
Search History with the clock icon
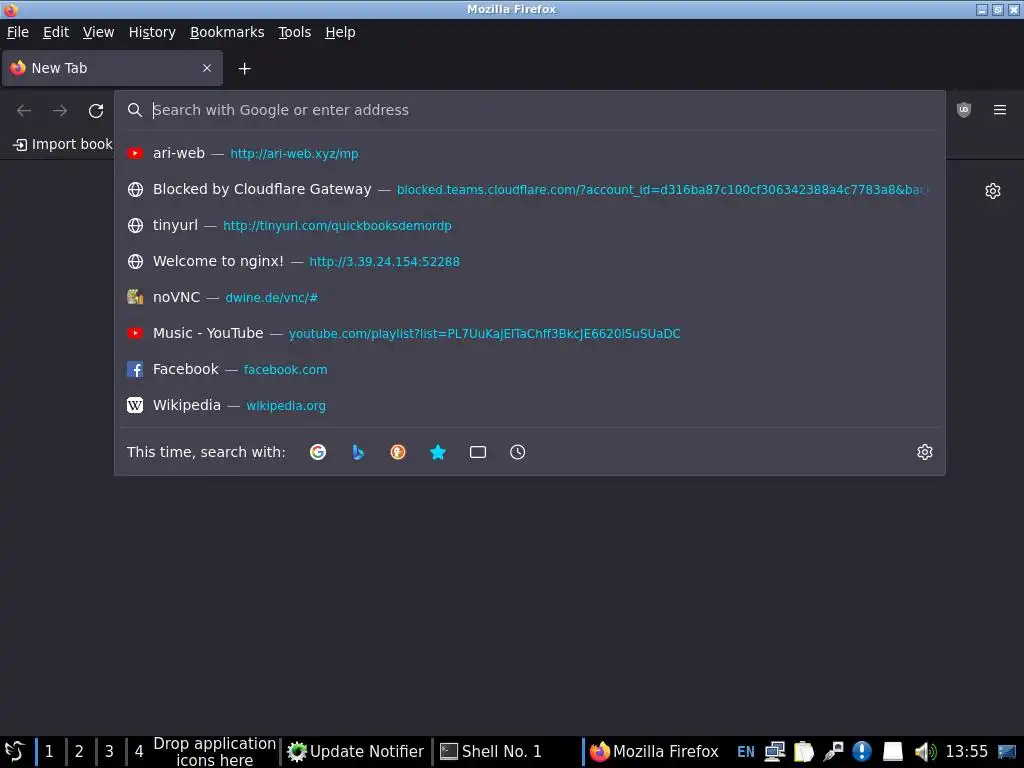(517, 452)
